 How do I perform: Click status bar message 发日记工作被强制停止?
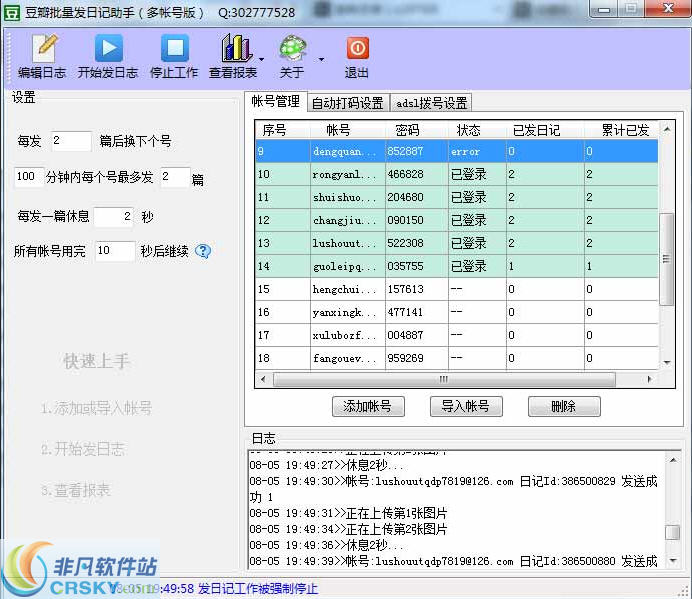point(258,588)
